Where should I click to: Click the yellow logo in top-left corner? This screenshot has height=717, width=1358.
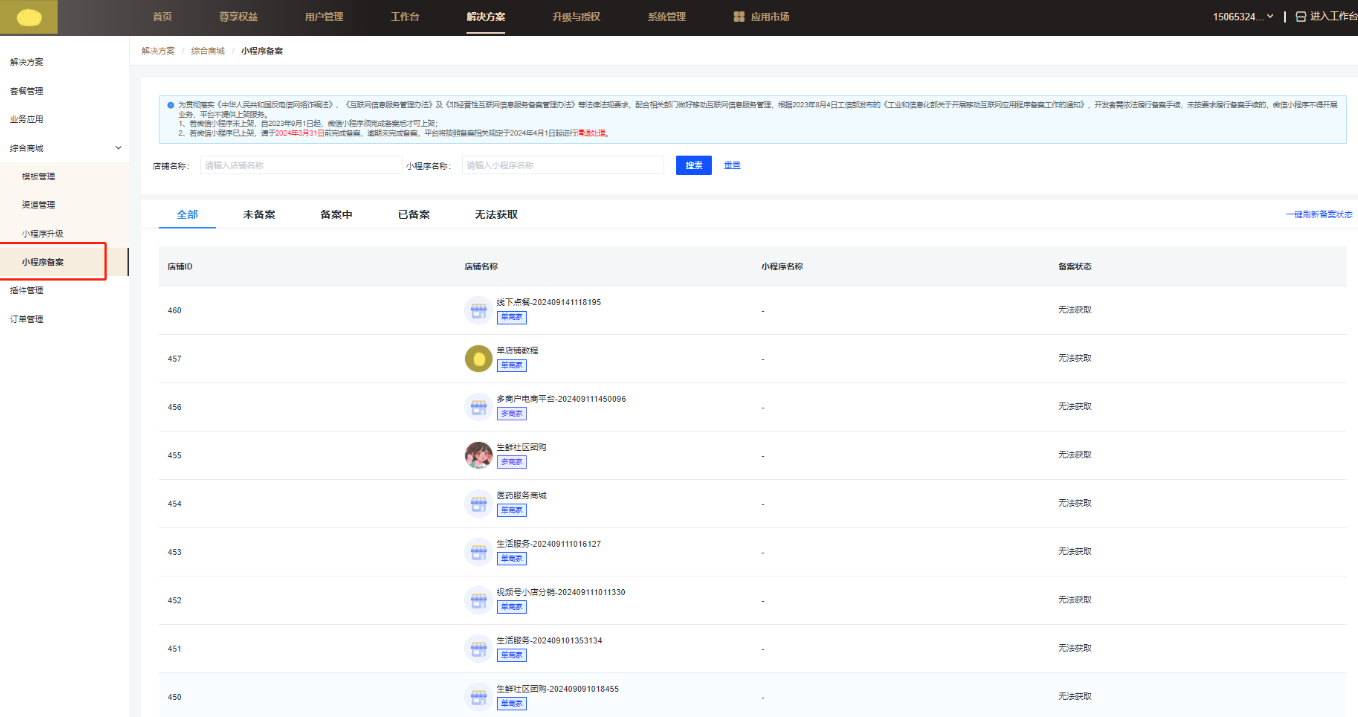tap(29, 17)
